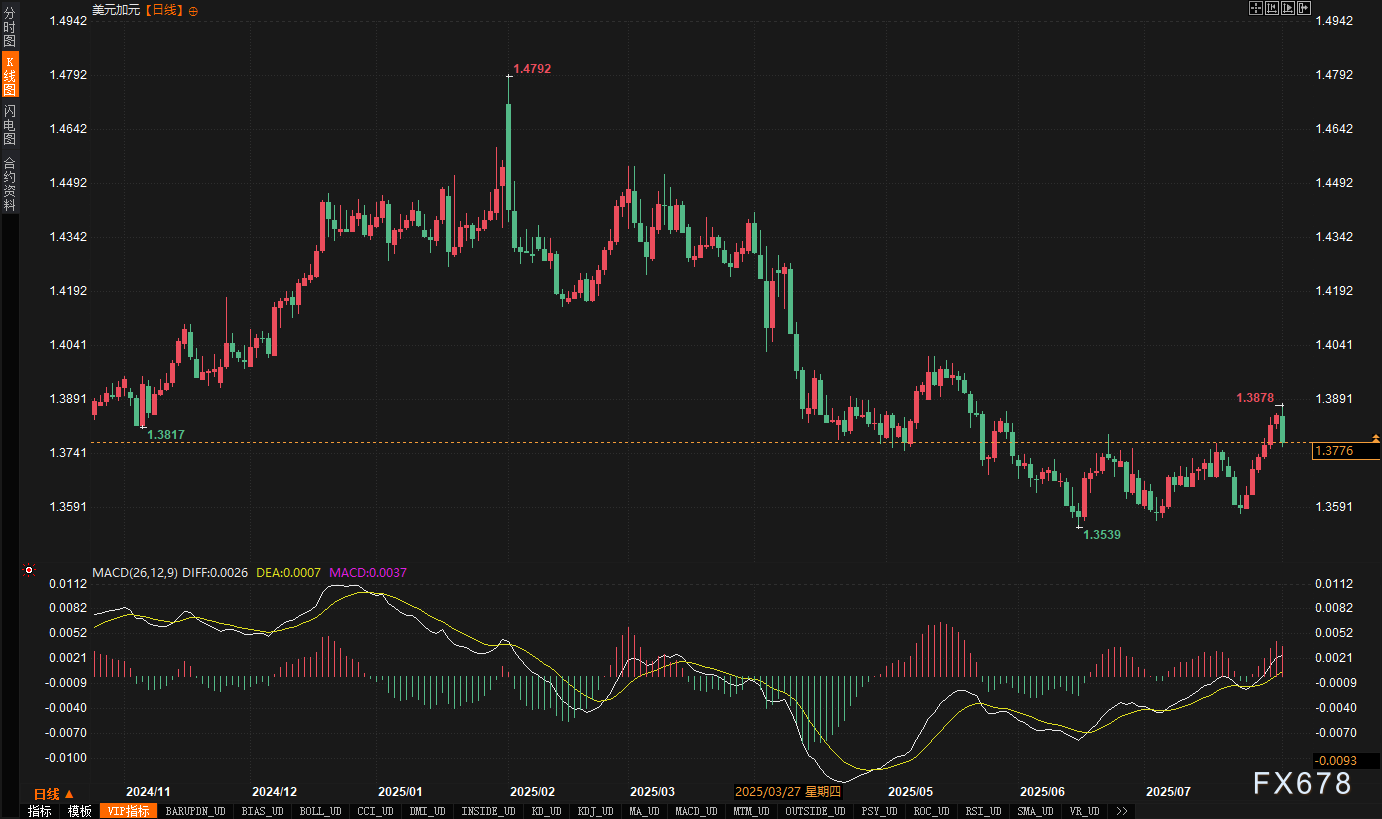
Task: Apply the MACD_UD indicator
Action: pyautogui.click(x=695, y=811)
